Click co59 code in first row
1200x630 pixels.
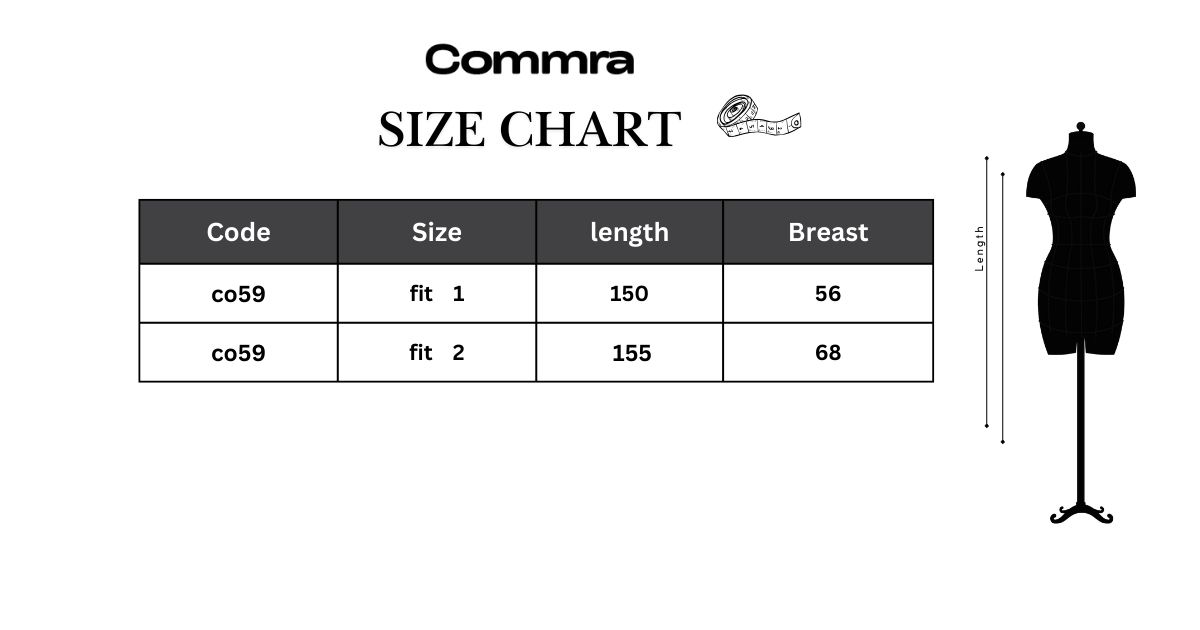coord(238,294)
